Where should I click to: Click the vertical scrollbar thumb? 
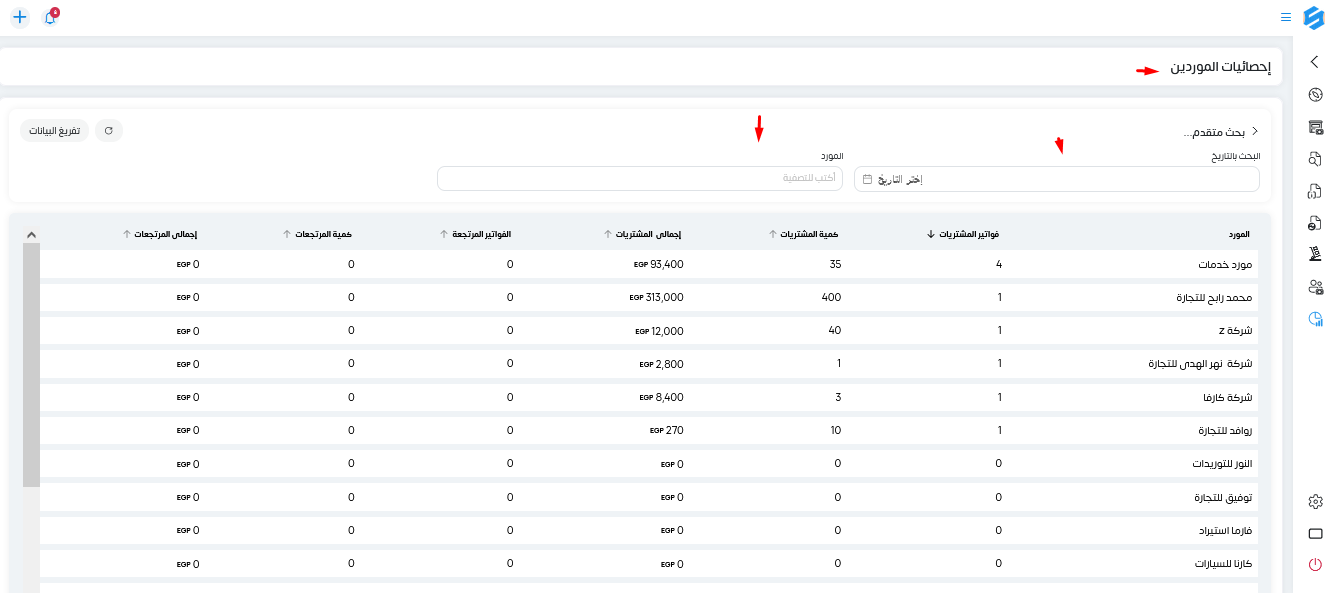31,365
